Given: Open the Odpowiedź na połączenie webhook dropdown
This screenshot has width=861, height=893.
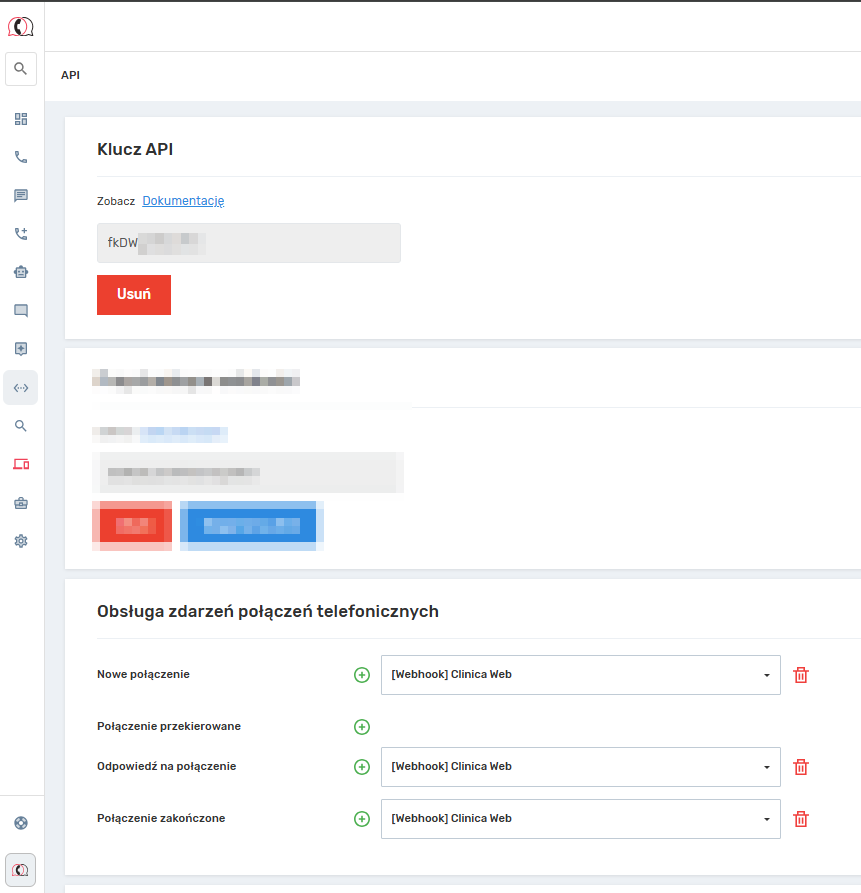Looking at the screenshot, I should [x=580, y=767].
